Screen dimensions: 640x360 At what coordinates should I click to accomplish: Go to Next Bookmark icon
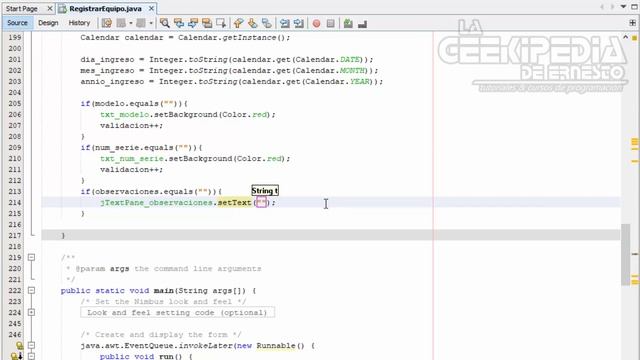coord(253,23)
